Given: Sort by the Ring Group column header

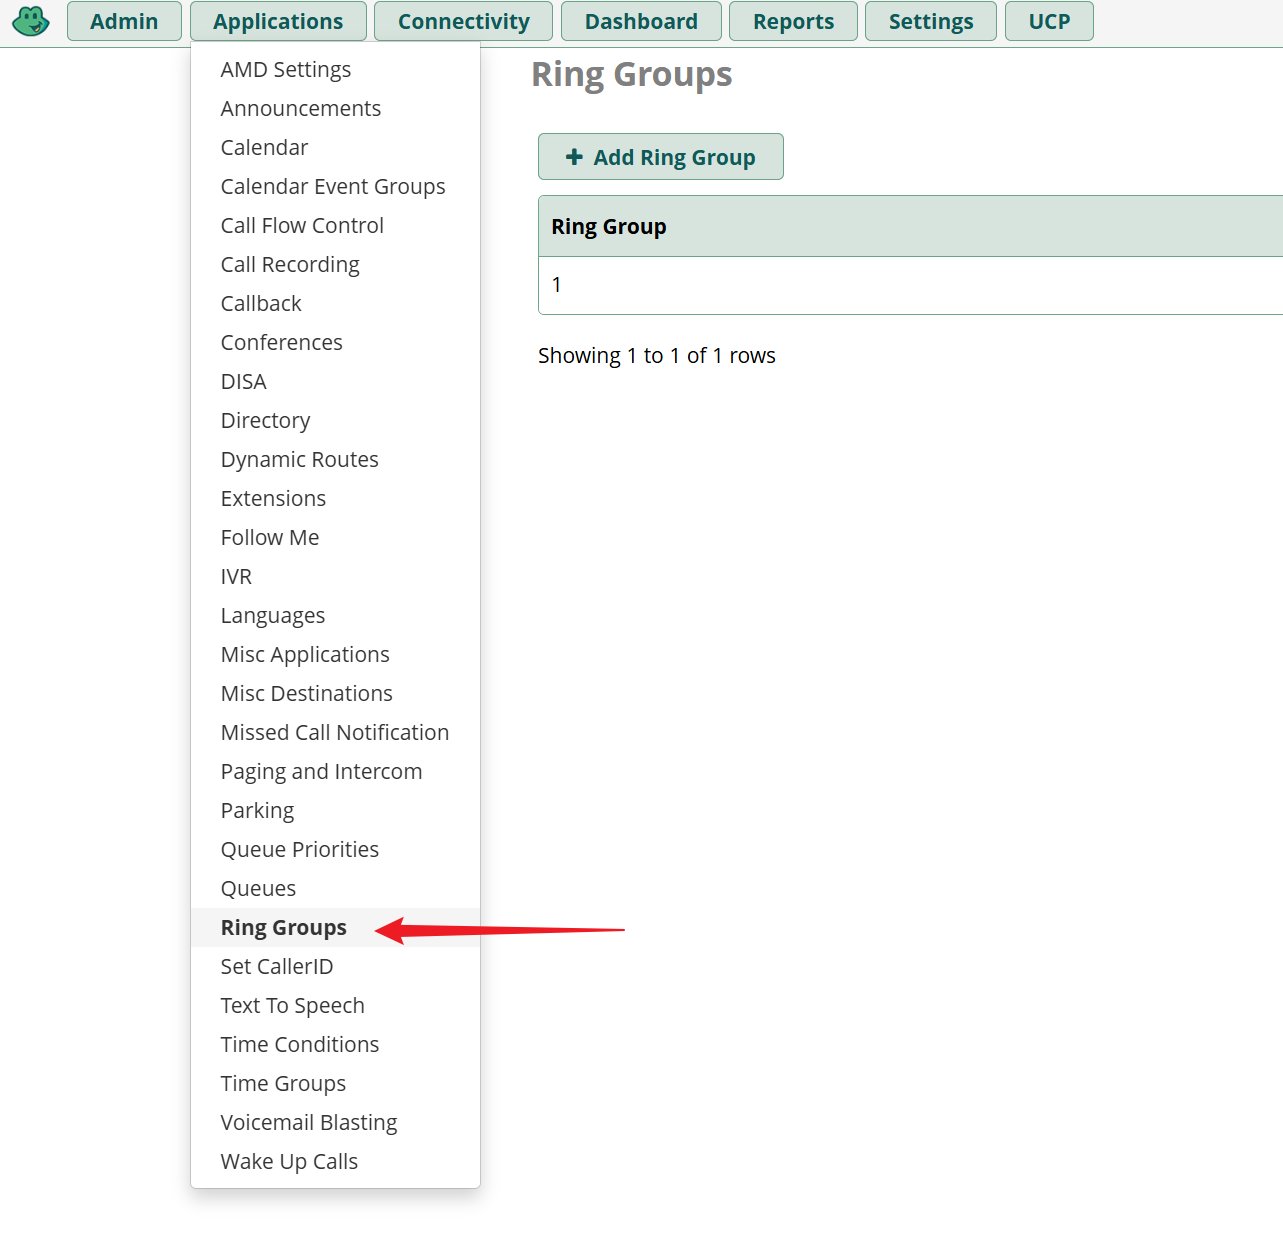Looking at the screenshot, I should 609,227.
